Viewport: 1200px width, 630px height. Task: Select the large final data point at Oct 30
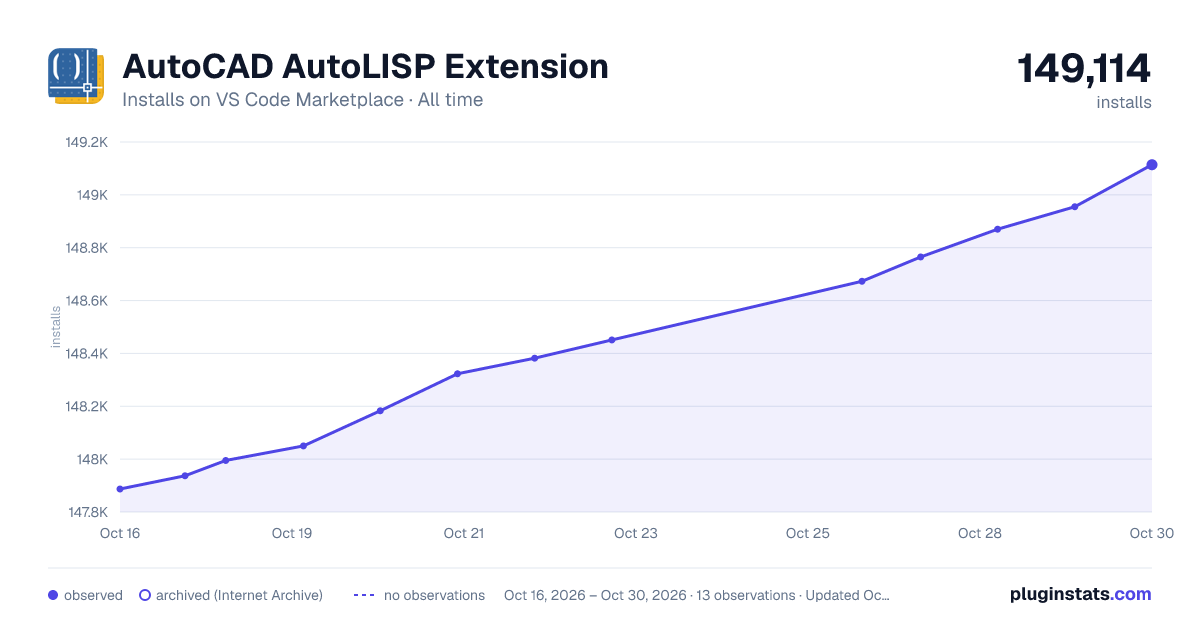pyautogui.click(x=1152, y=164)
